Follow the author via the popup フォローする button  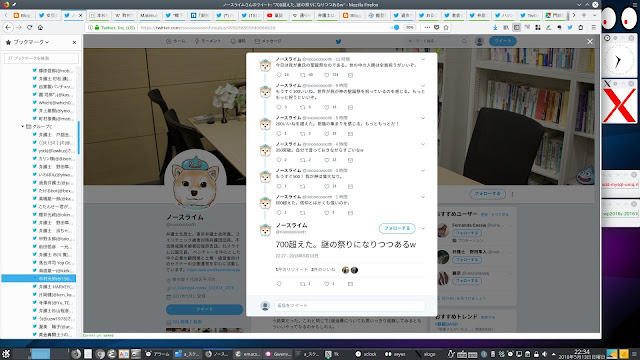pos(397,228)
